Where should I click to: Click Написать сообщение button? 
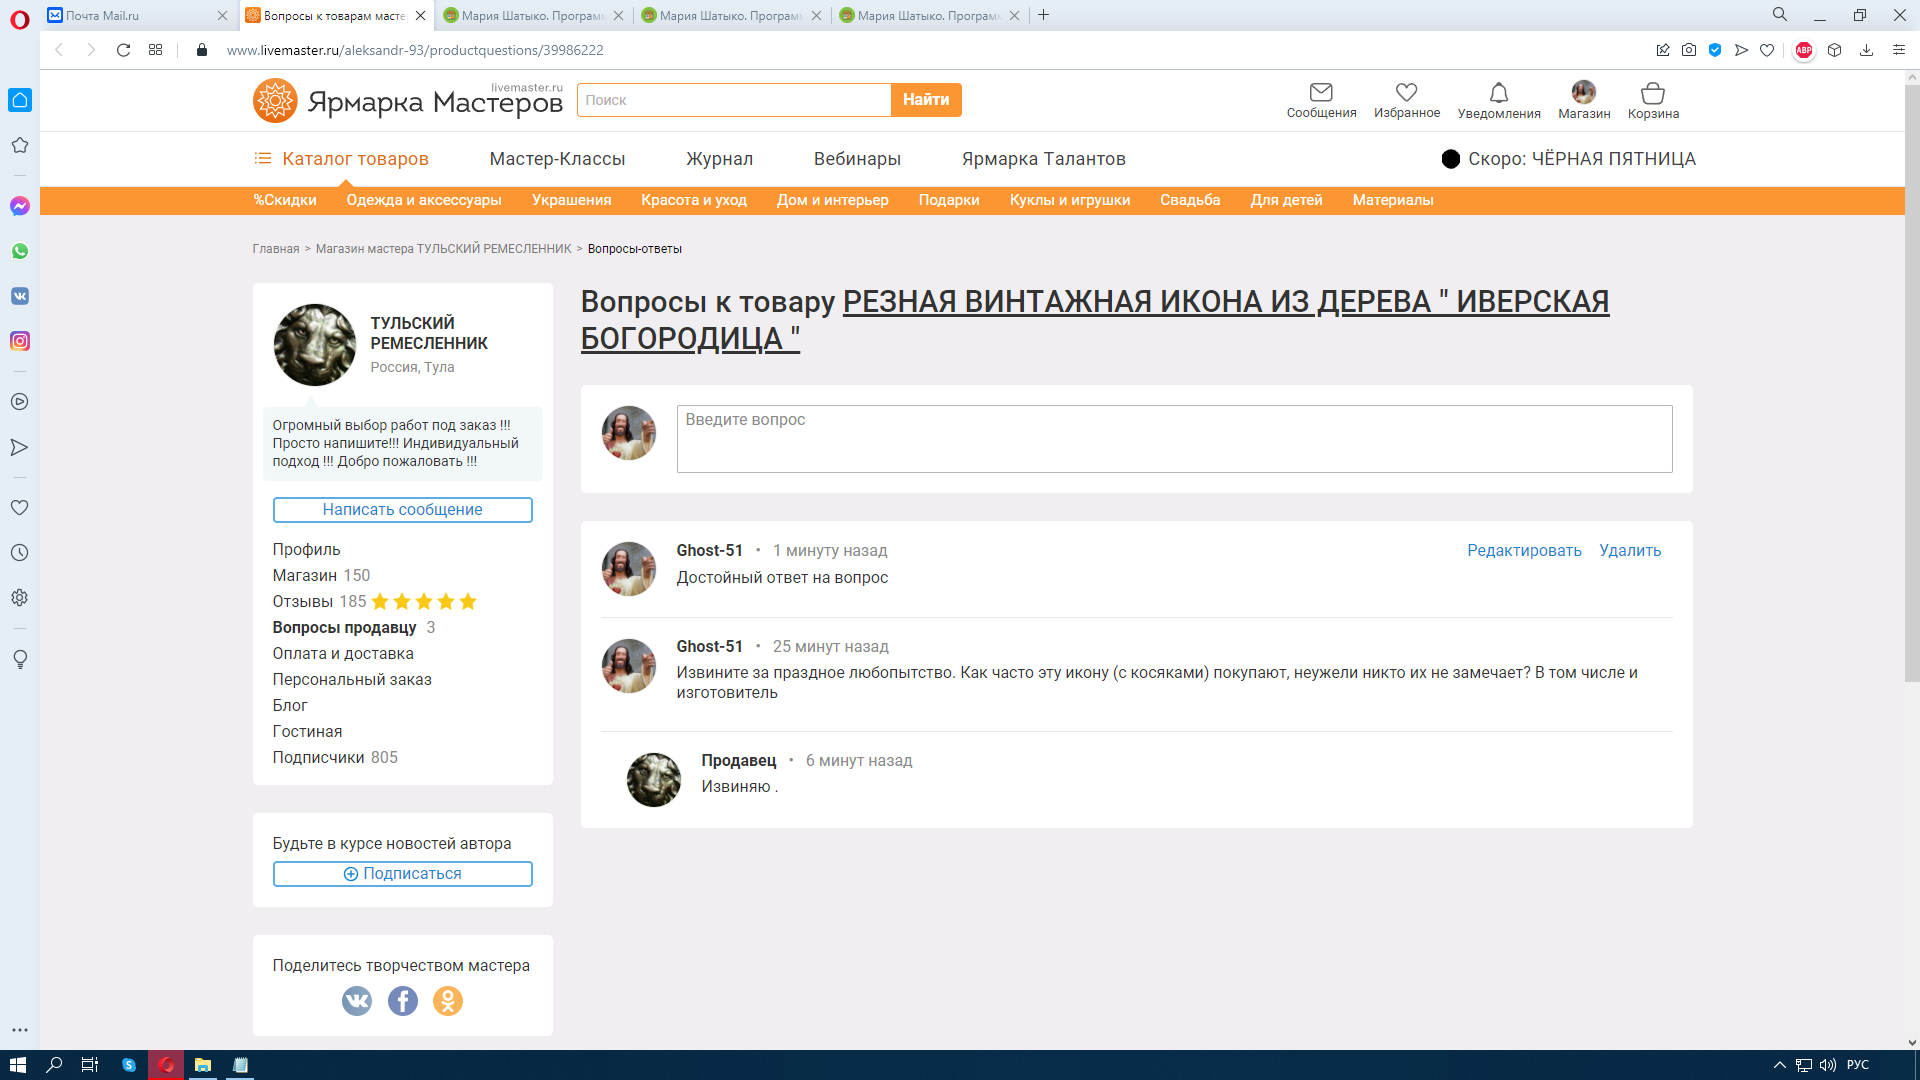pyautogui.click(x=402, y=510)
